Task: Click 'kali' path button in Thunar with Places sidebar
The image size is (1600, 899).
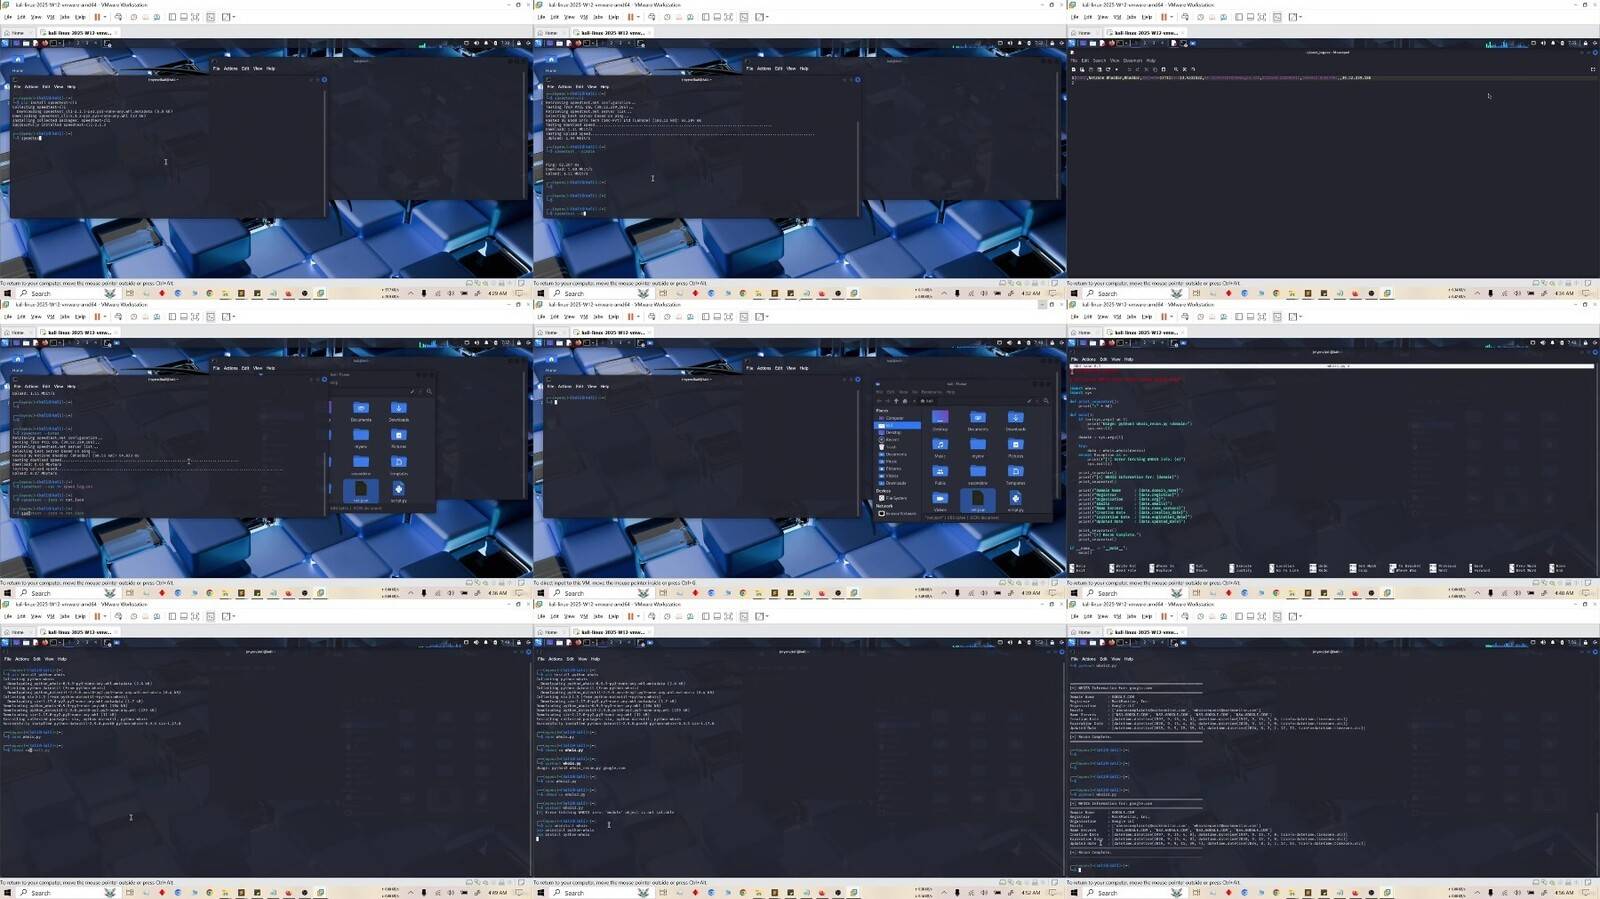Action: click(x=927, y=401)
